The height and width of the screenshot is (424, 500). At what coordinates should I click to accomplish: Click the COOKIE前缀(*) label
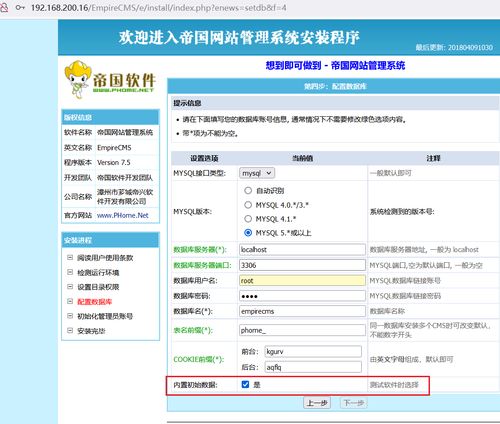pyautogui.click(x=199, y=359)
